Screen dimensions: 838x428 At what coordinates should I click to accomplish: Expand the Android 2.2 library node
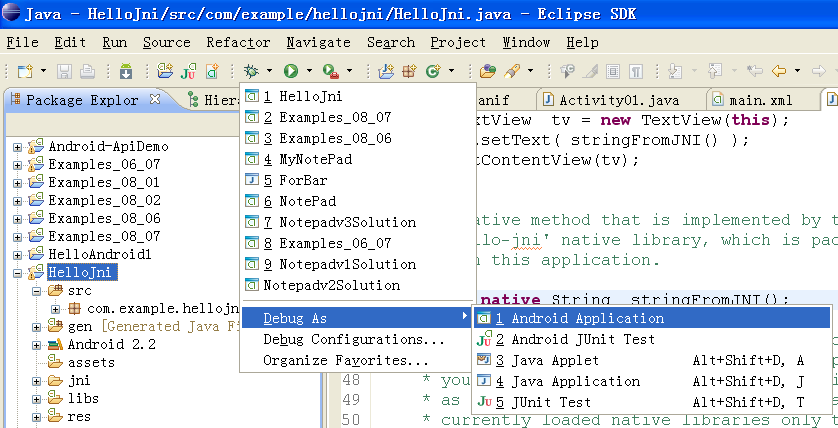[36, 345]
